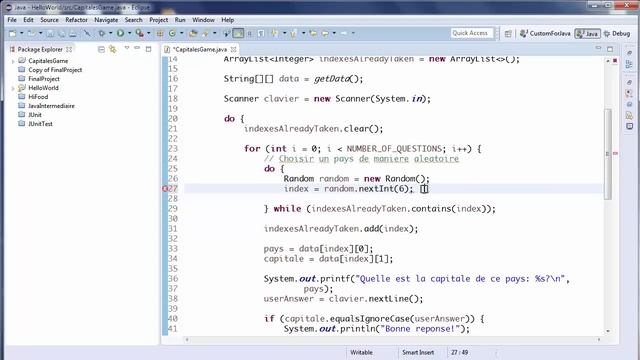The height and width of the screenshot is (360, 640).
Task: Run the program with green Run icon
Action: (x=120, y=33)
